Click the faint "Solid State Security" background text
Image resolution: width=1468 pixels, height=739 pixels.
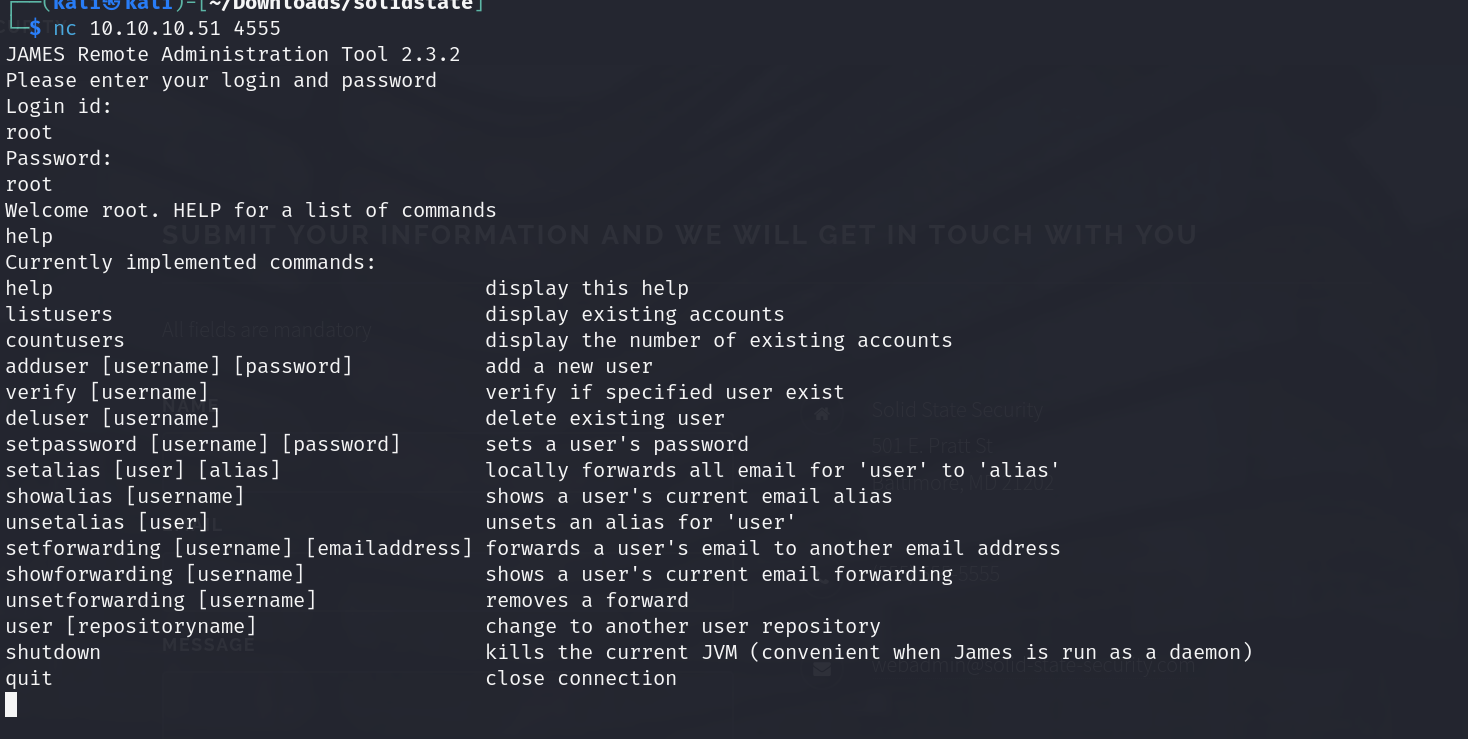(957, 410)
